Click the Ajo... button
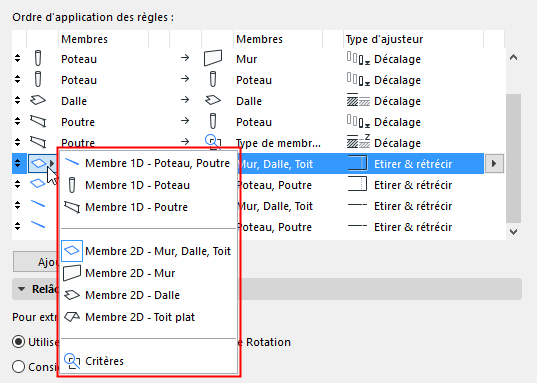The image size is (537, 383). tap(36, 262)
